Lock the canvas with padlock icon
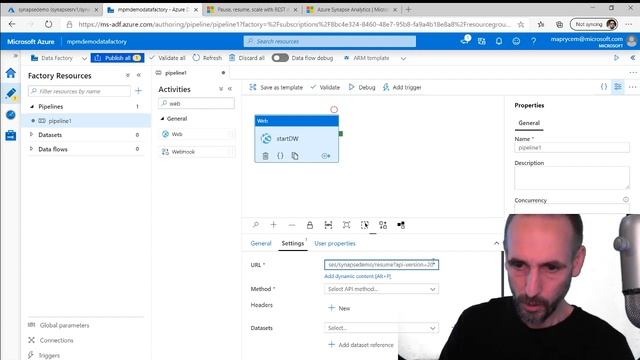The image size is (640, 360). (310, 225)
